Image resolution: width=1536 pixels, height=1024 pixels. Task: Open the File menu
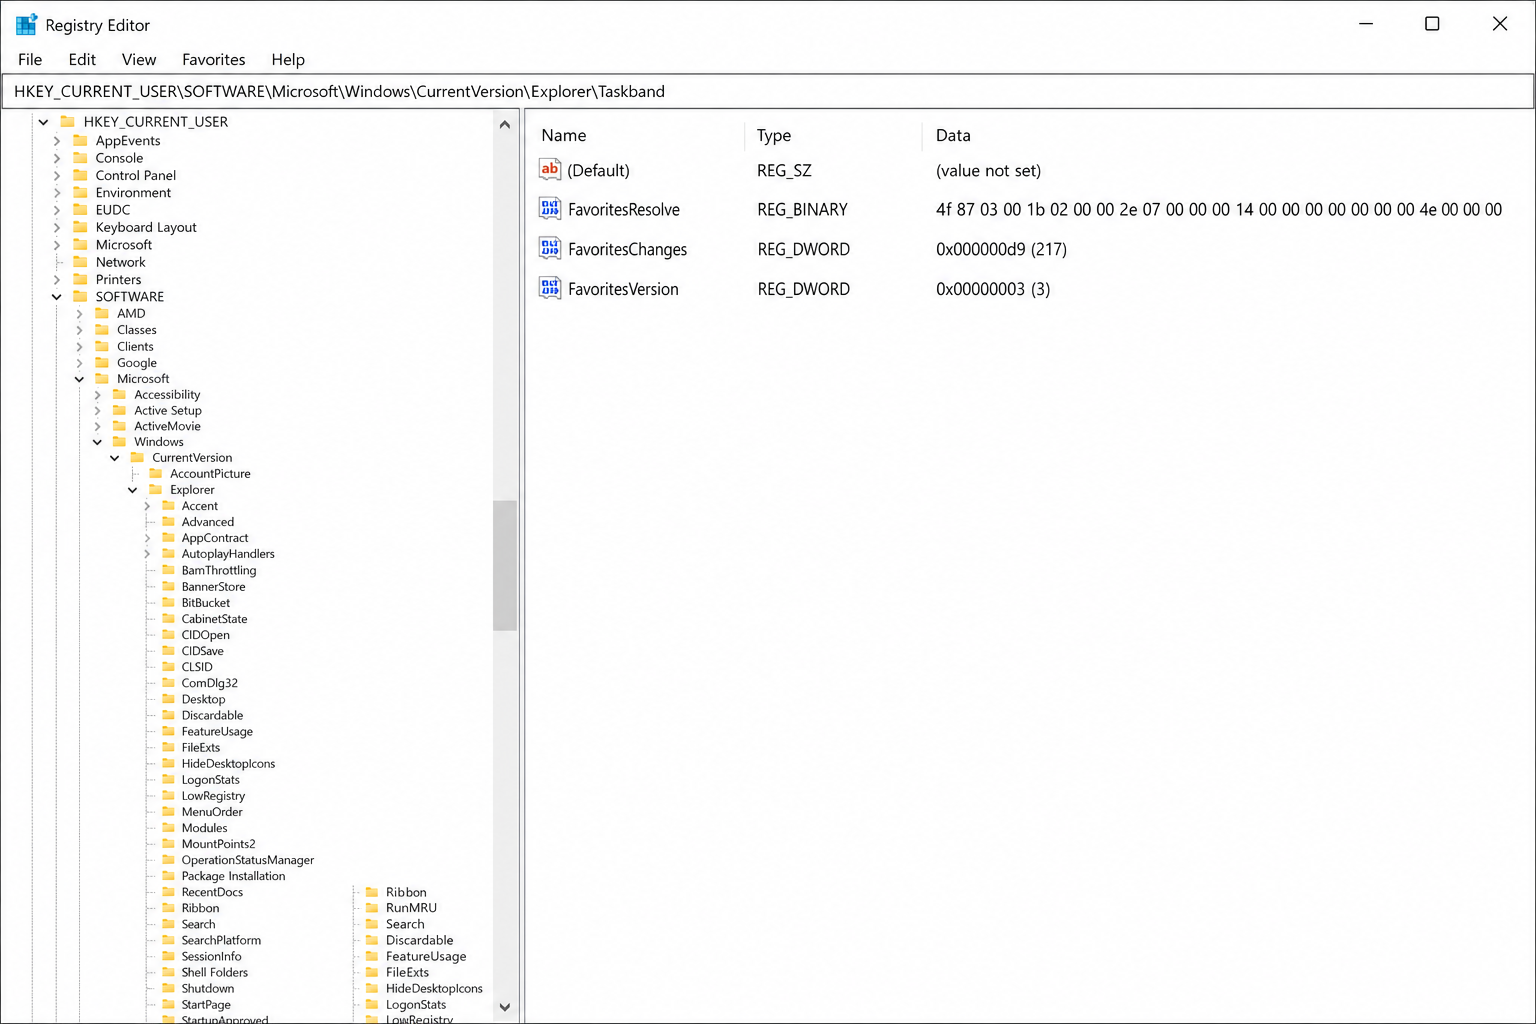30,59
